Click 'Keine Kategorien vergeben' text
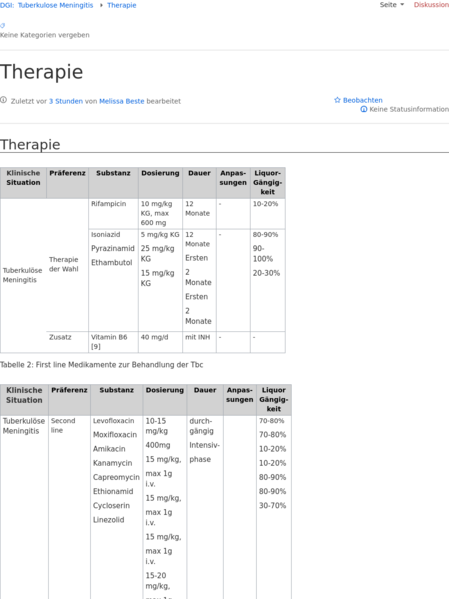Screen dimensions: 449x599 45,35
